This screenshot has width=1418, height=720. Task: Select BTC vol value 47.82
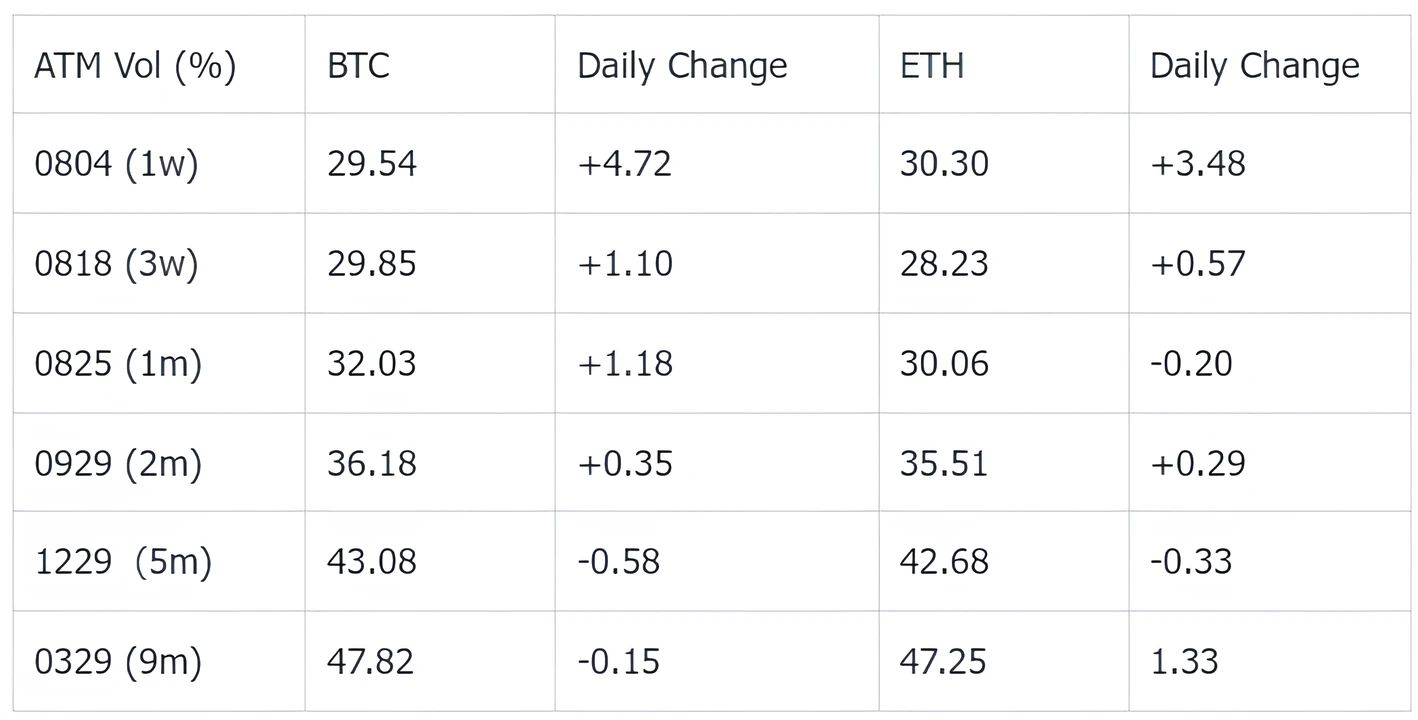(x=370, y=662)
